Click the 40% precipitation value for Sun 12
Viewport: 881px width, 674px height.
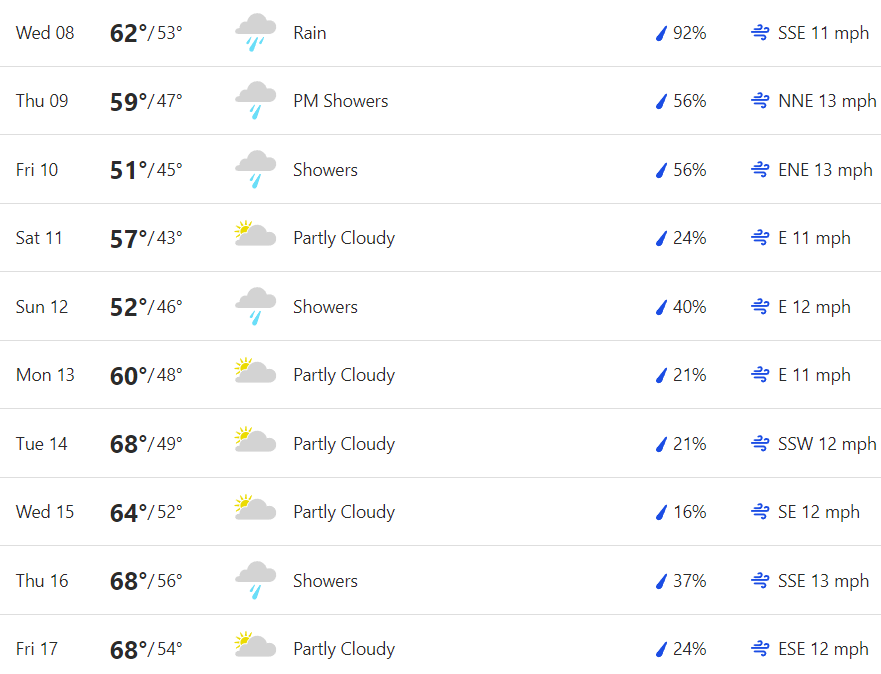[x=689, y=307]
